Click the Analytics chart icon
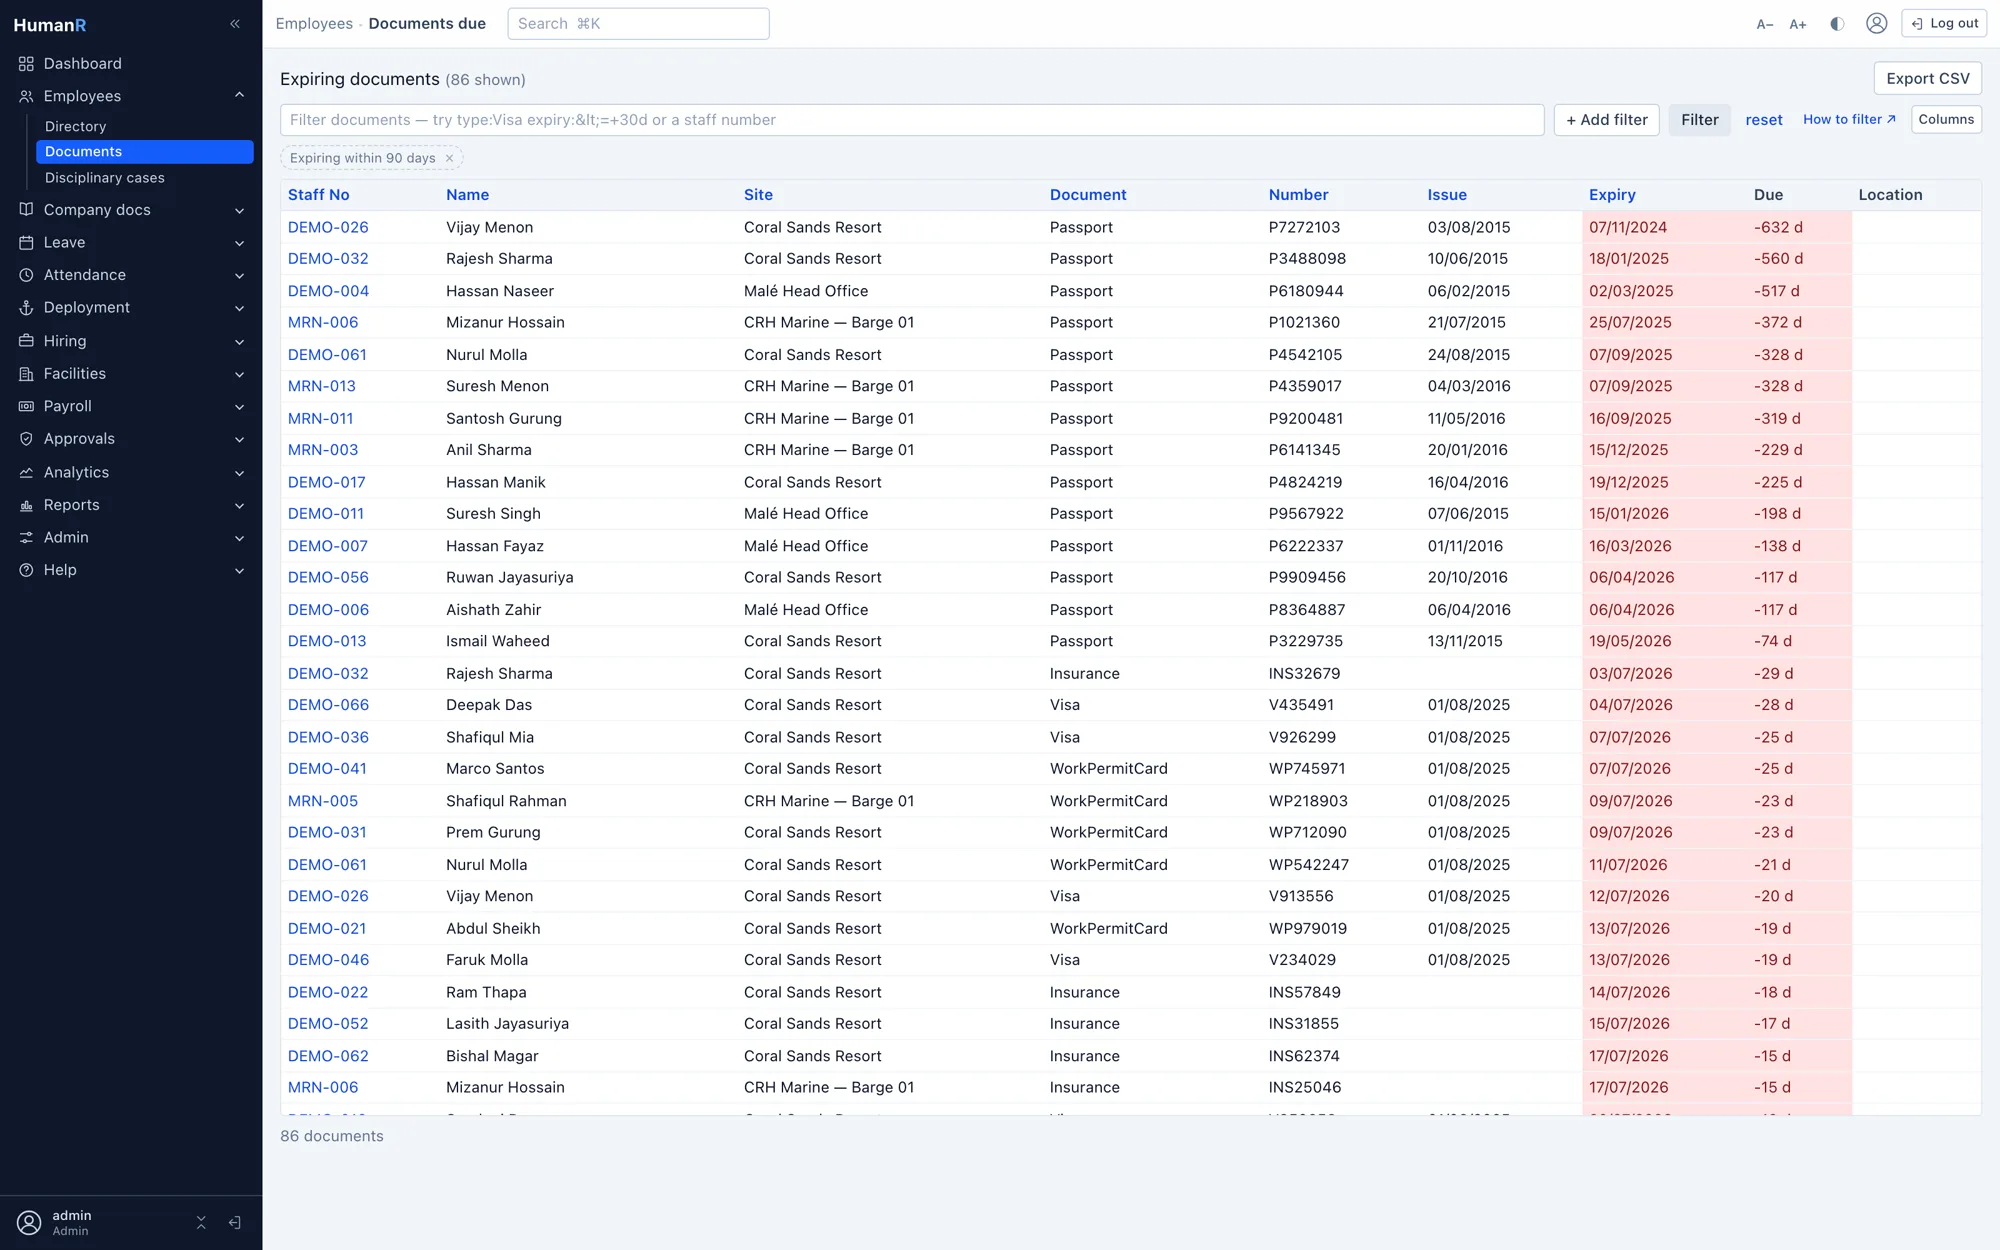This screenshot has width=2000, height=1250. 26,473
